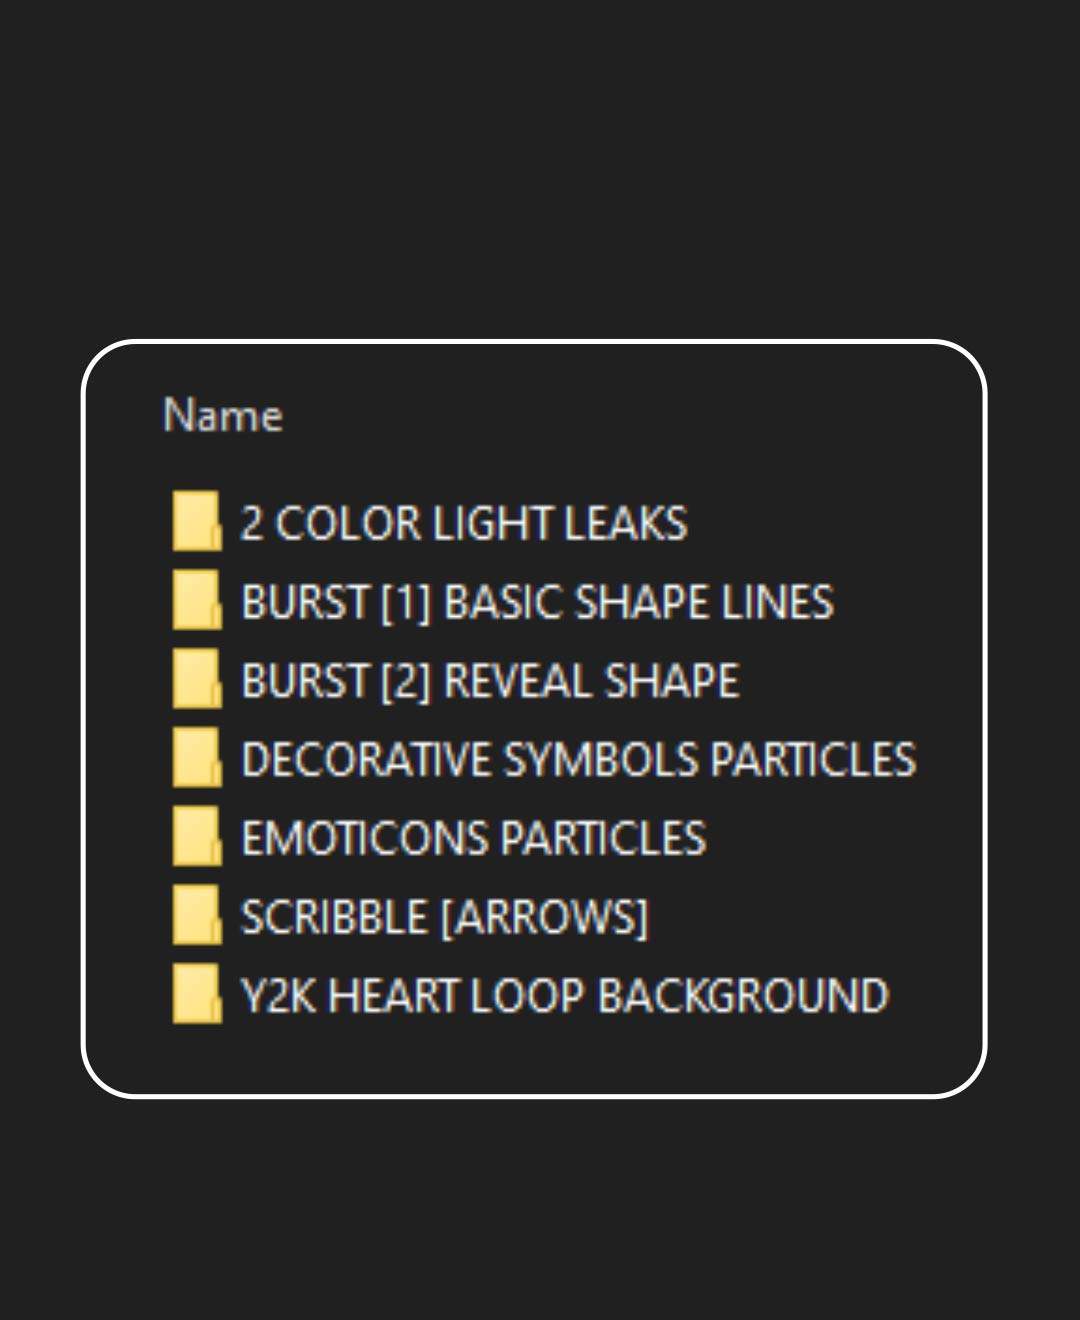1080x1320 pixels.
Task: Click the BURST [2] REVEAL SHAPE folder icon
Action: 196,679
